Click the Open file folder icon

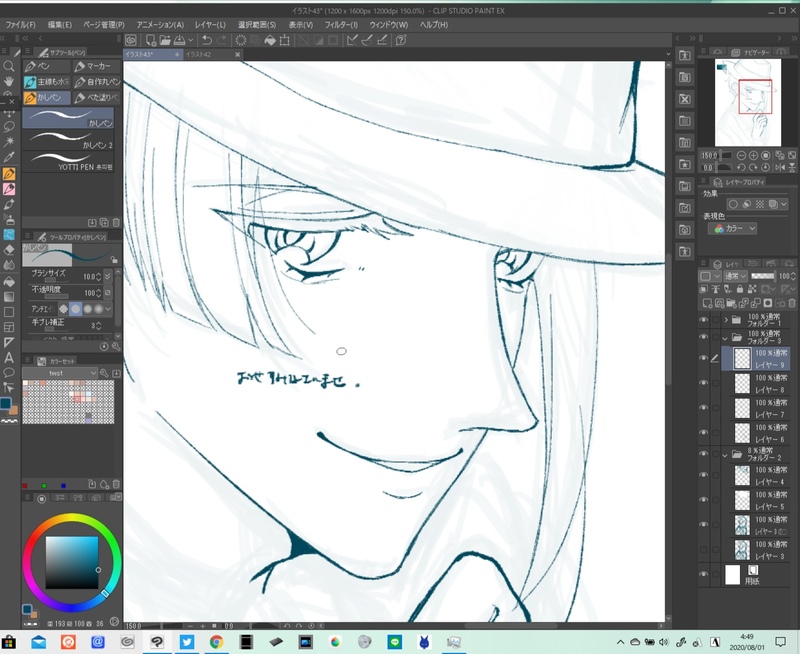[x=165, y=40]
